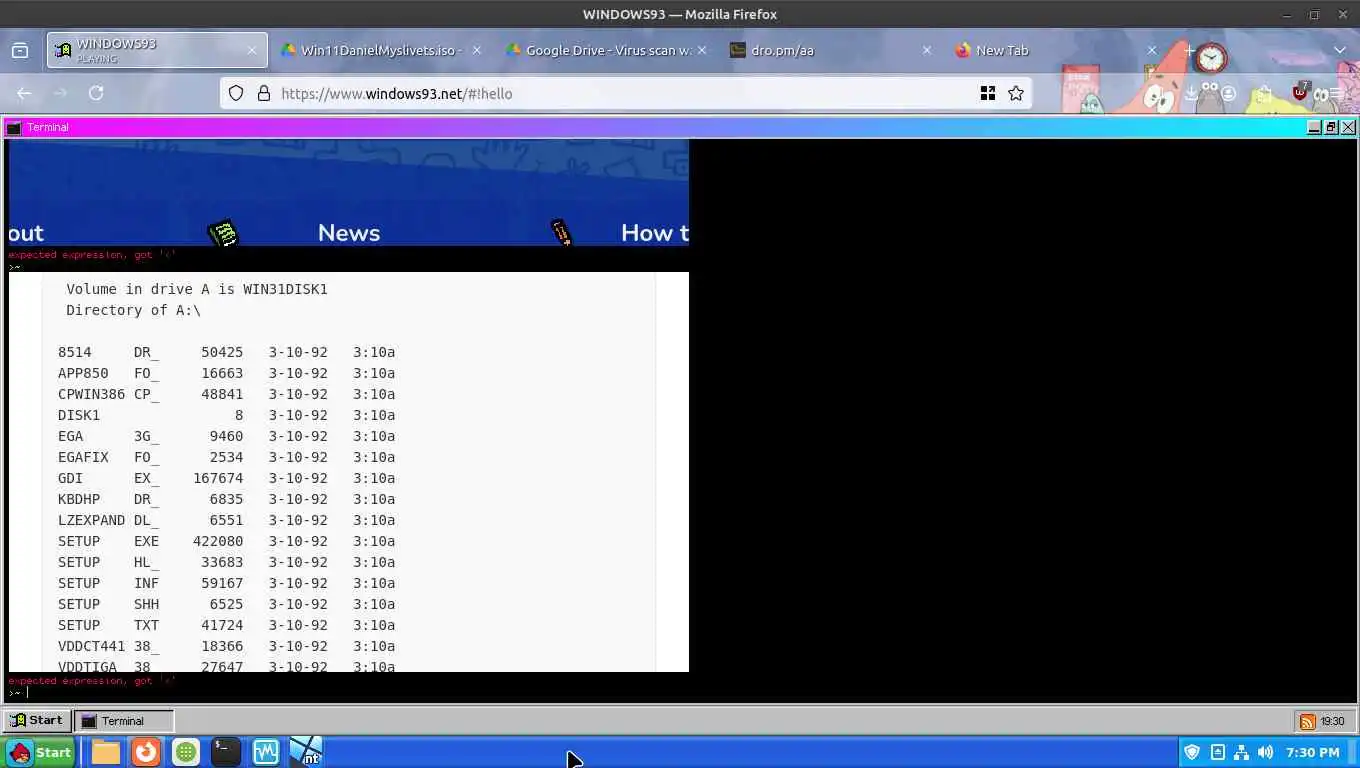Click the site security padlock icon

[x=264, y=93]
